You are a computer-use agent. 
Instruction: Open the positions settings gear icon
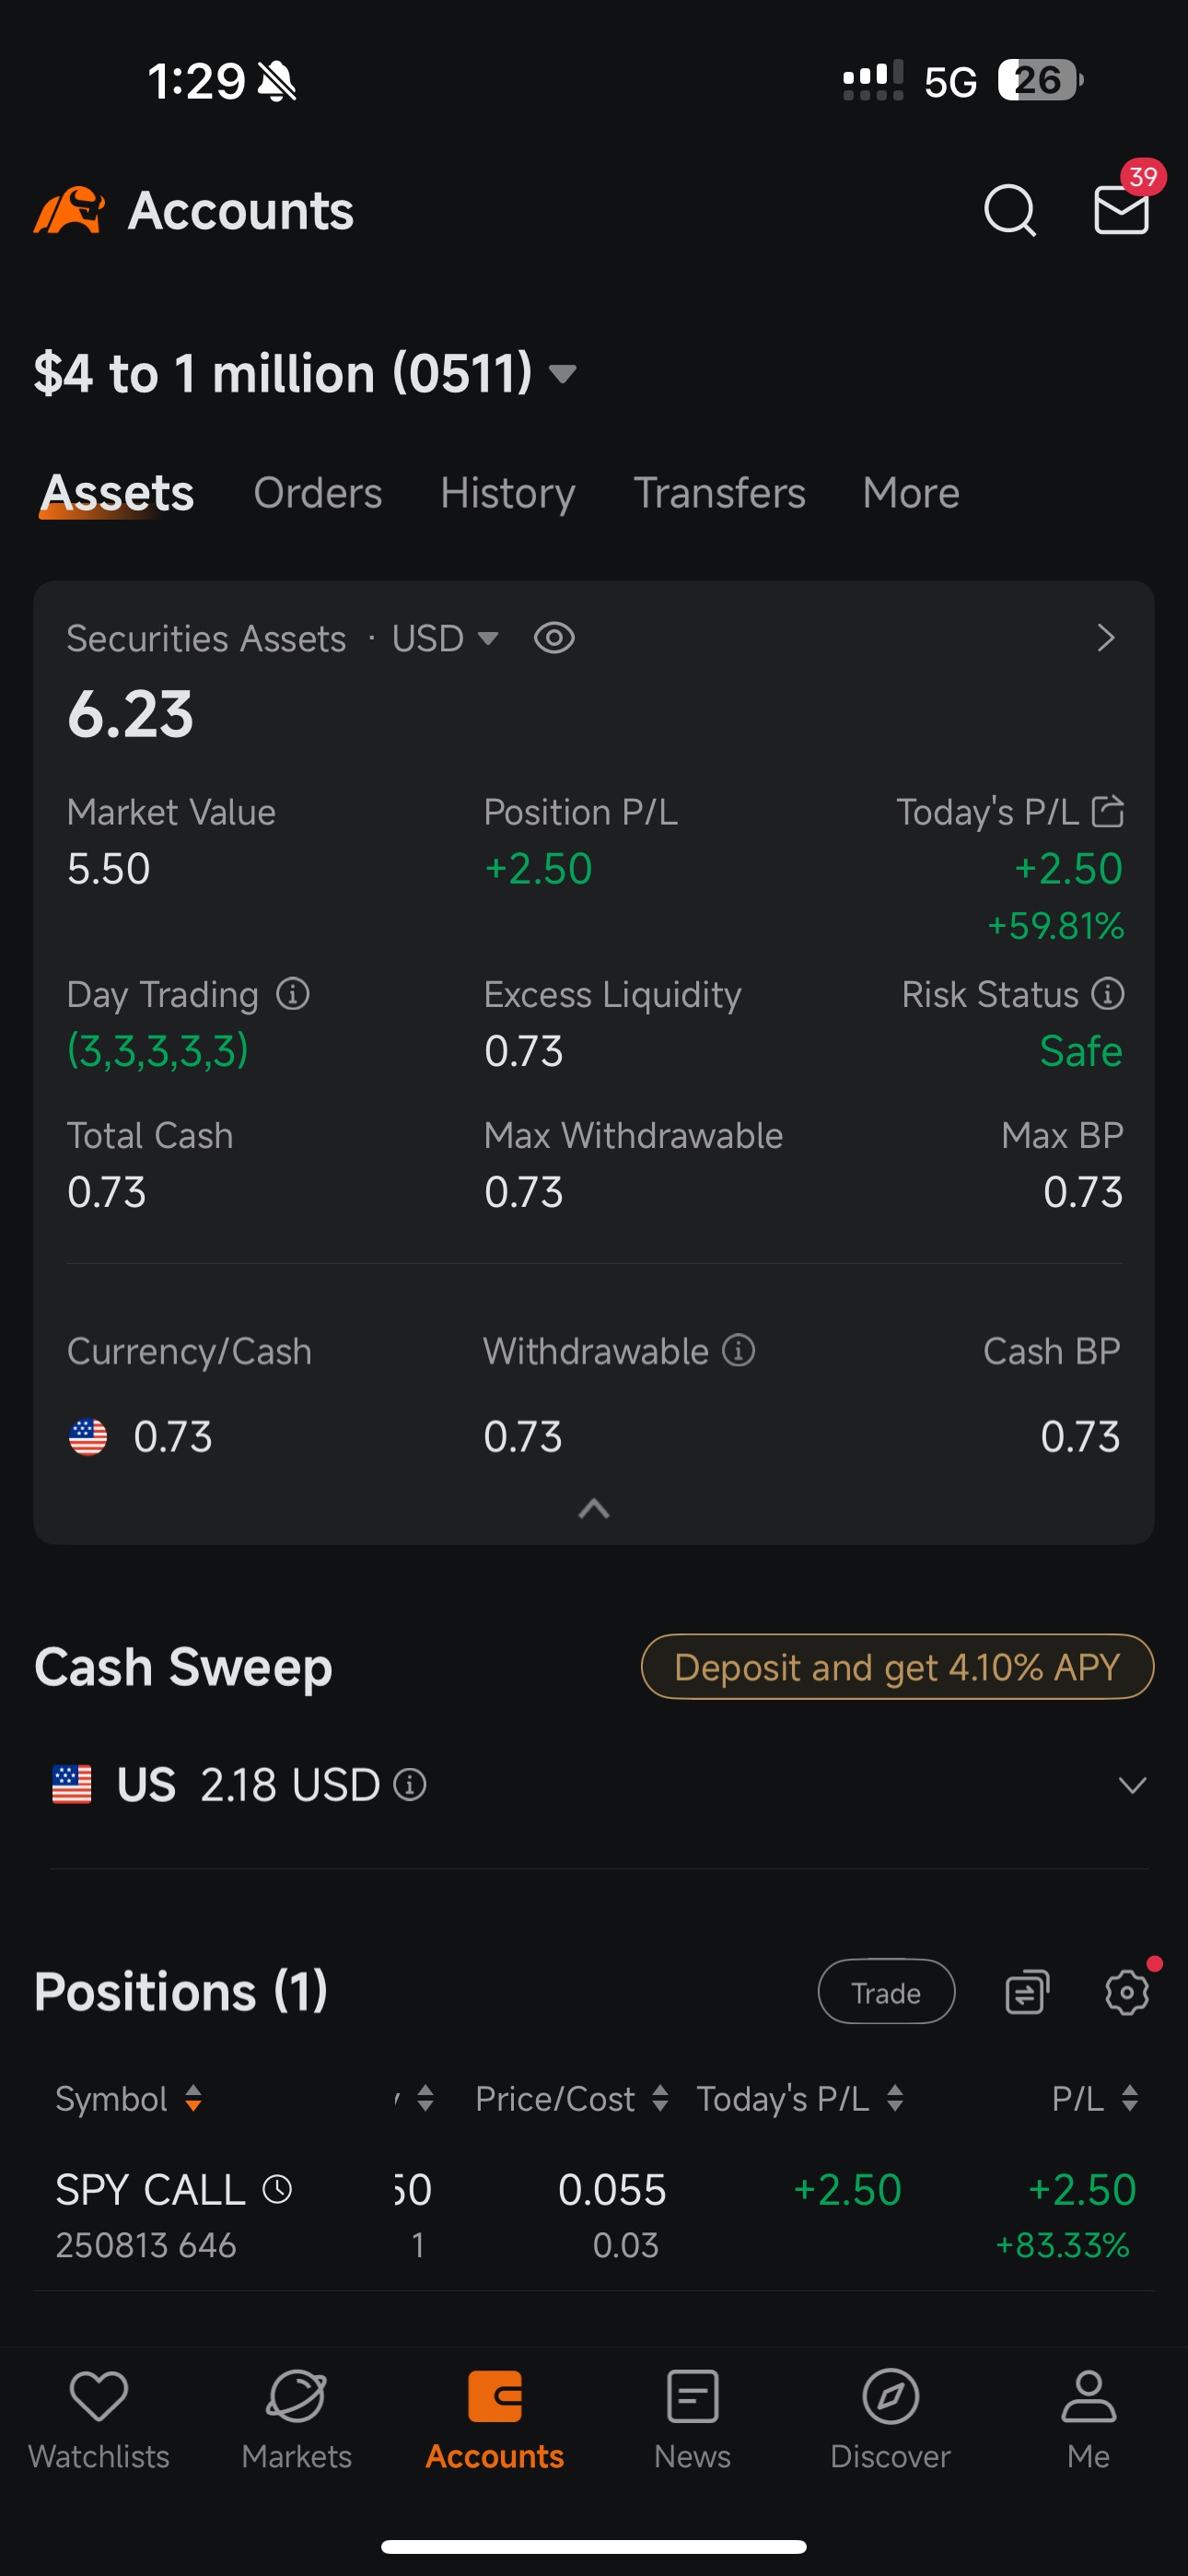pyautogui.click(x=1127, y=1993)
